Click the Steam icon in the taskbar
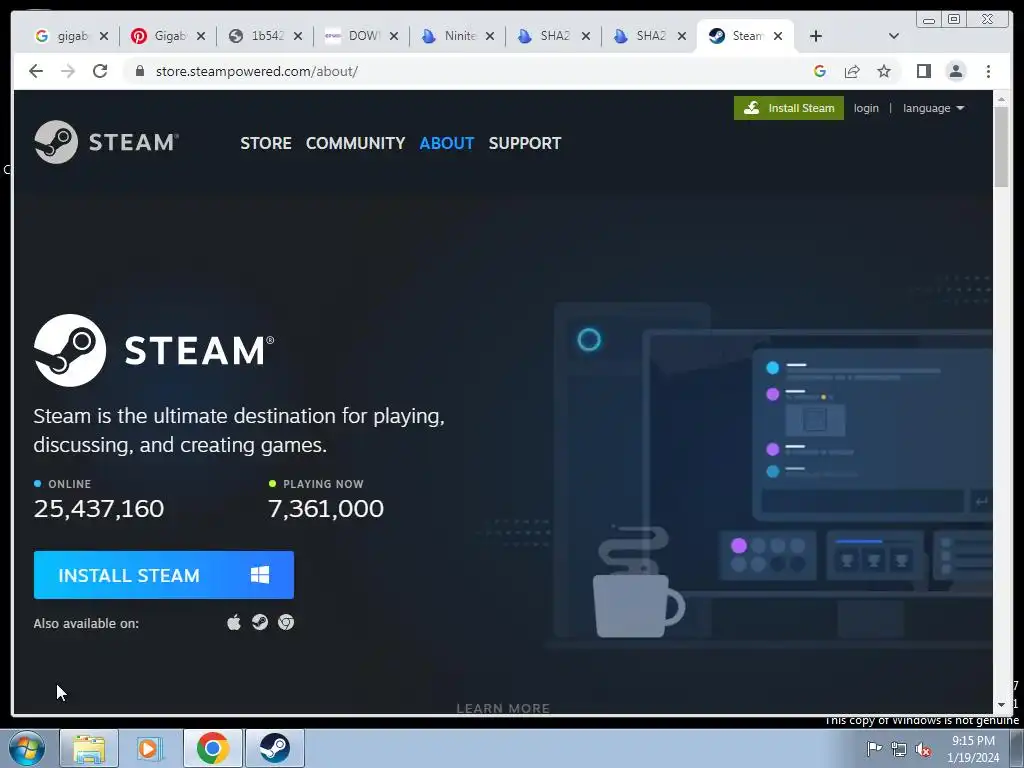This screenshot has width=1024, height=768. pos(275,748)
